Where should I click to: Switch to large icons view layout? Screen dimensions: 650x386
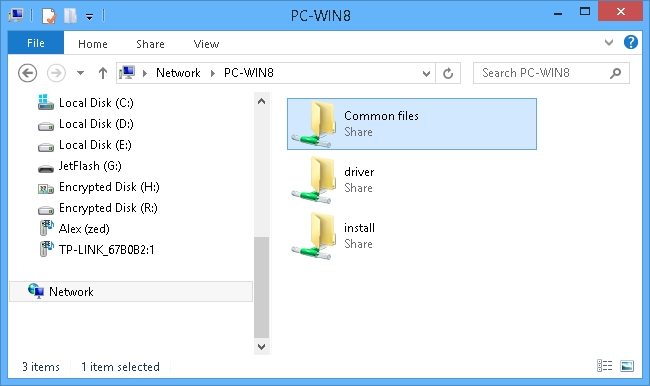[x=627, y=366]
